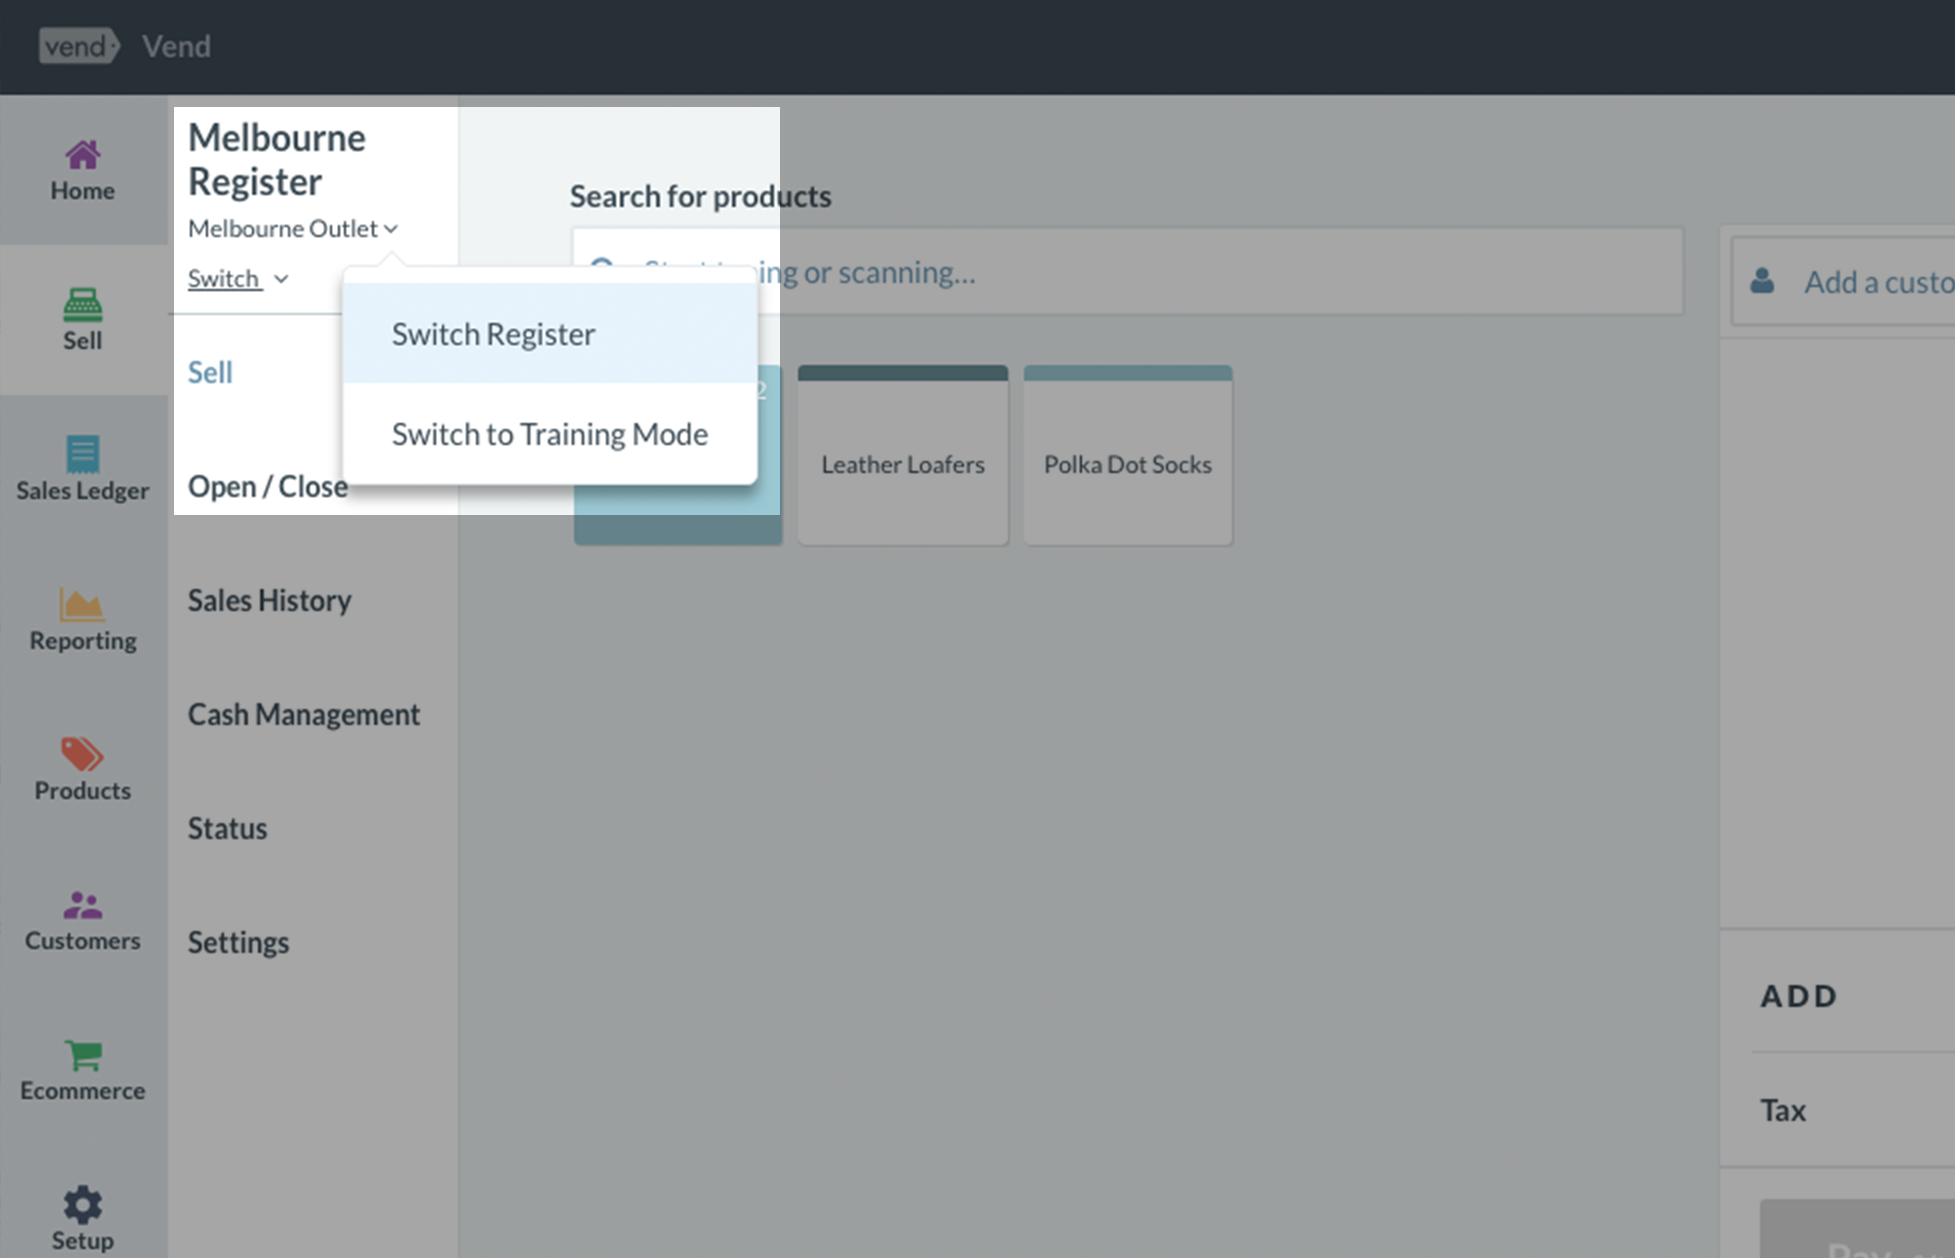Open Customers people icon
Screen dimensions: 1955x1258
83,904
